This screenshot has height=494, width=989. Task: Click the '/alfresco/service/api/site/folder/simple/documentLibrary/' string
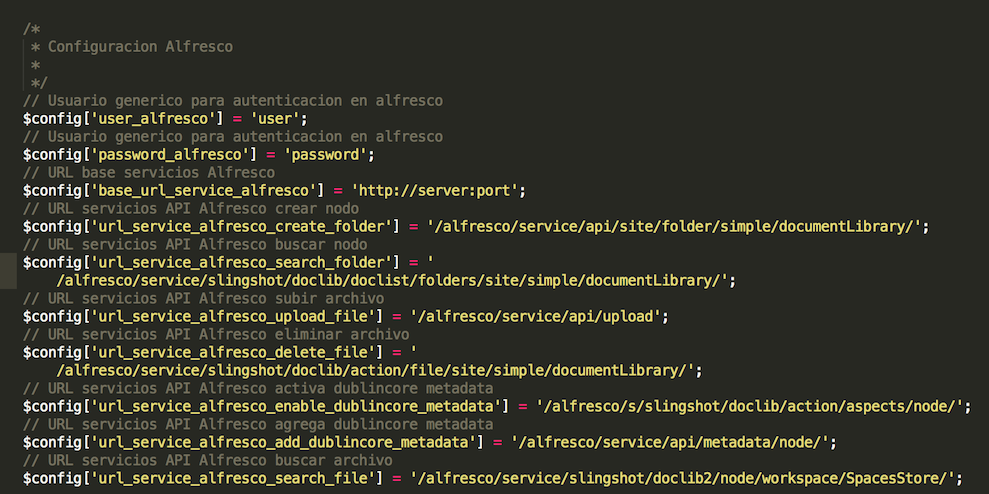point(673,226)
